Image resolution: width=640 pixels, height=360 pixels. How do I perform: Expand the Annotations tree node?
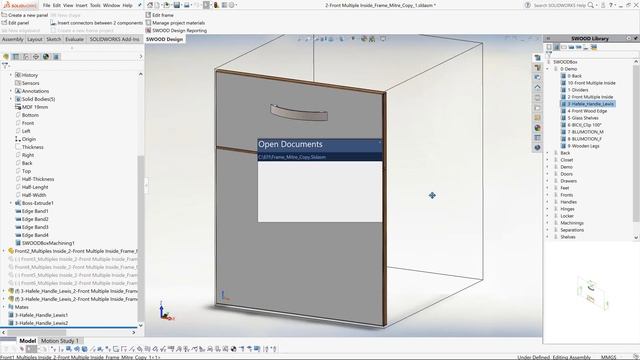pyautogui.click(x=11, y=91)
